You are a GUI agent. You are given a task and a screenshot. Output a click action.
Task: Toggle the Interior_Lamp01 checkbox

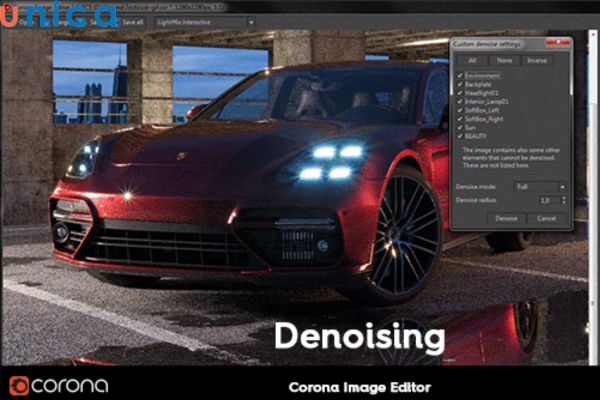(460, 101)
